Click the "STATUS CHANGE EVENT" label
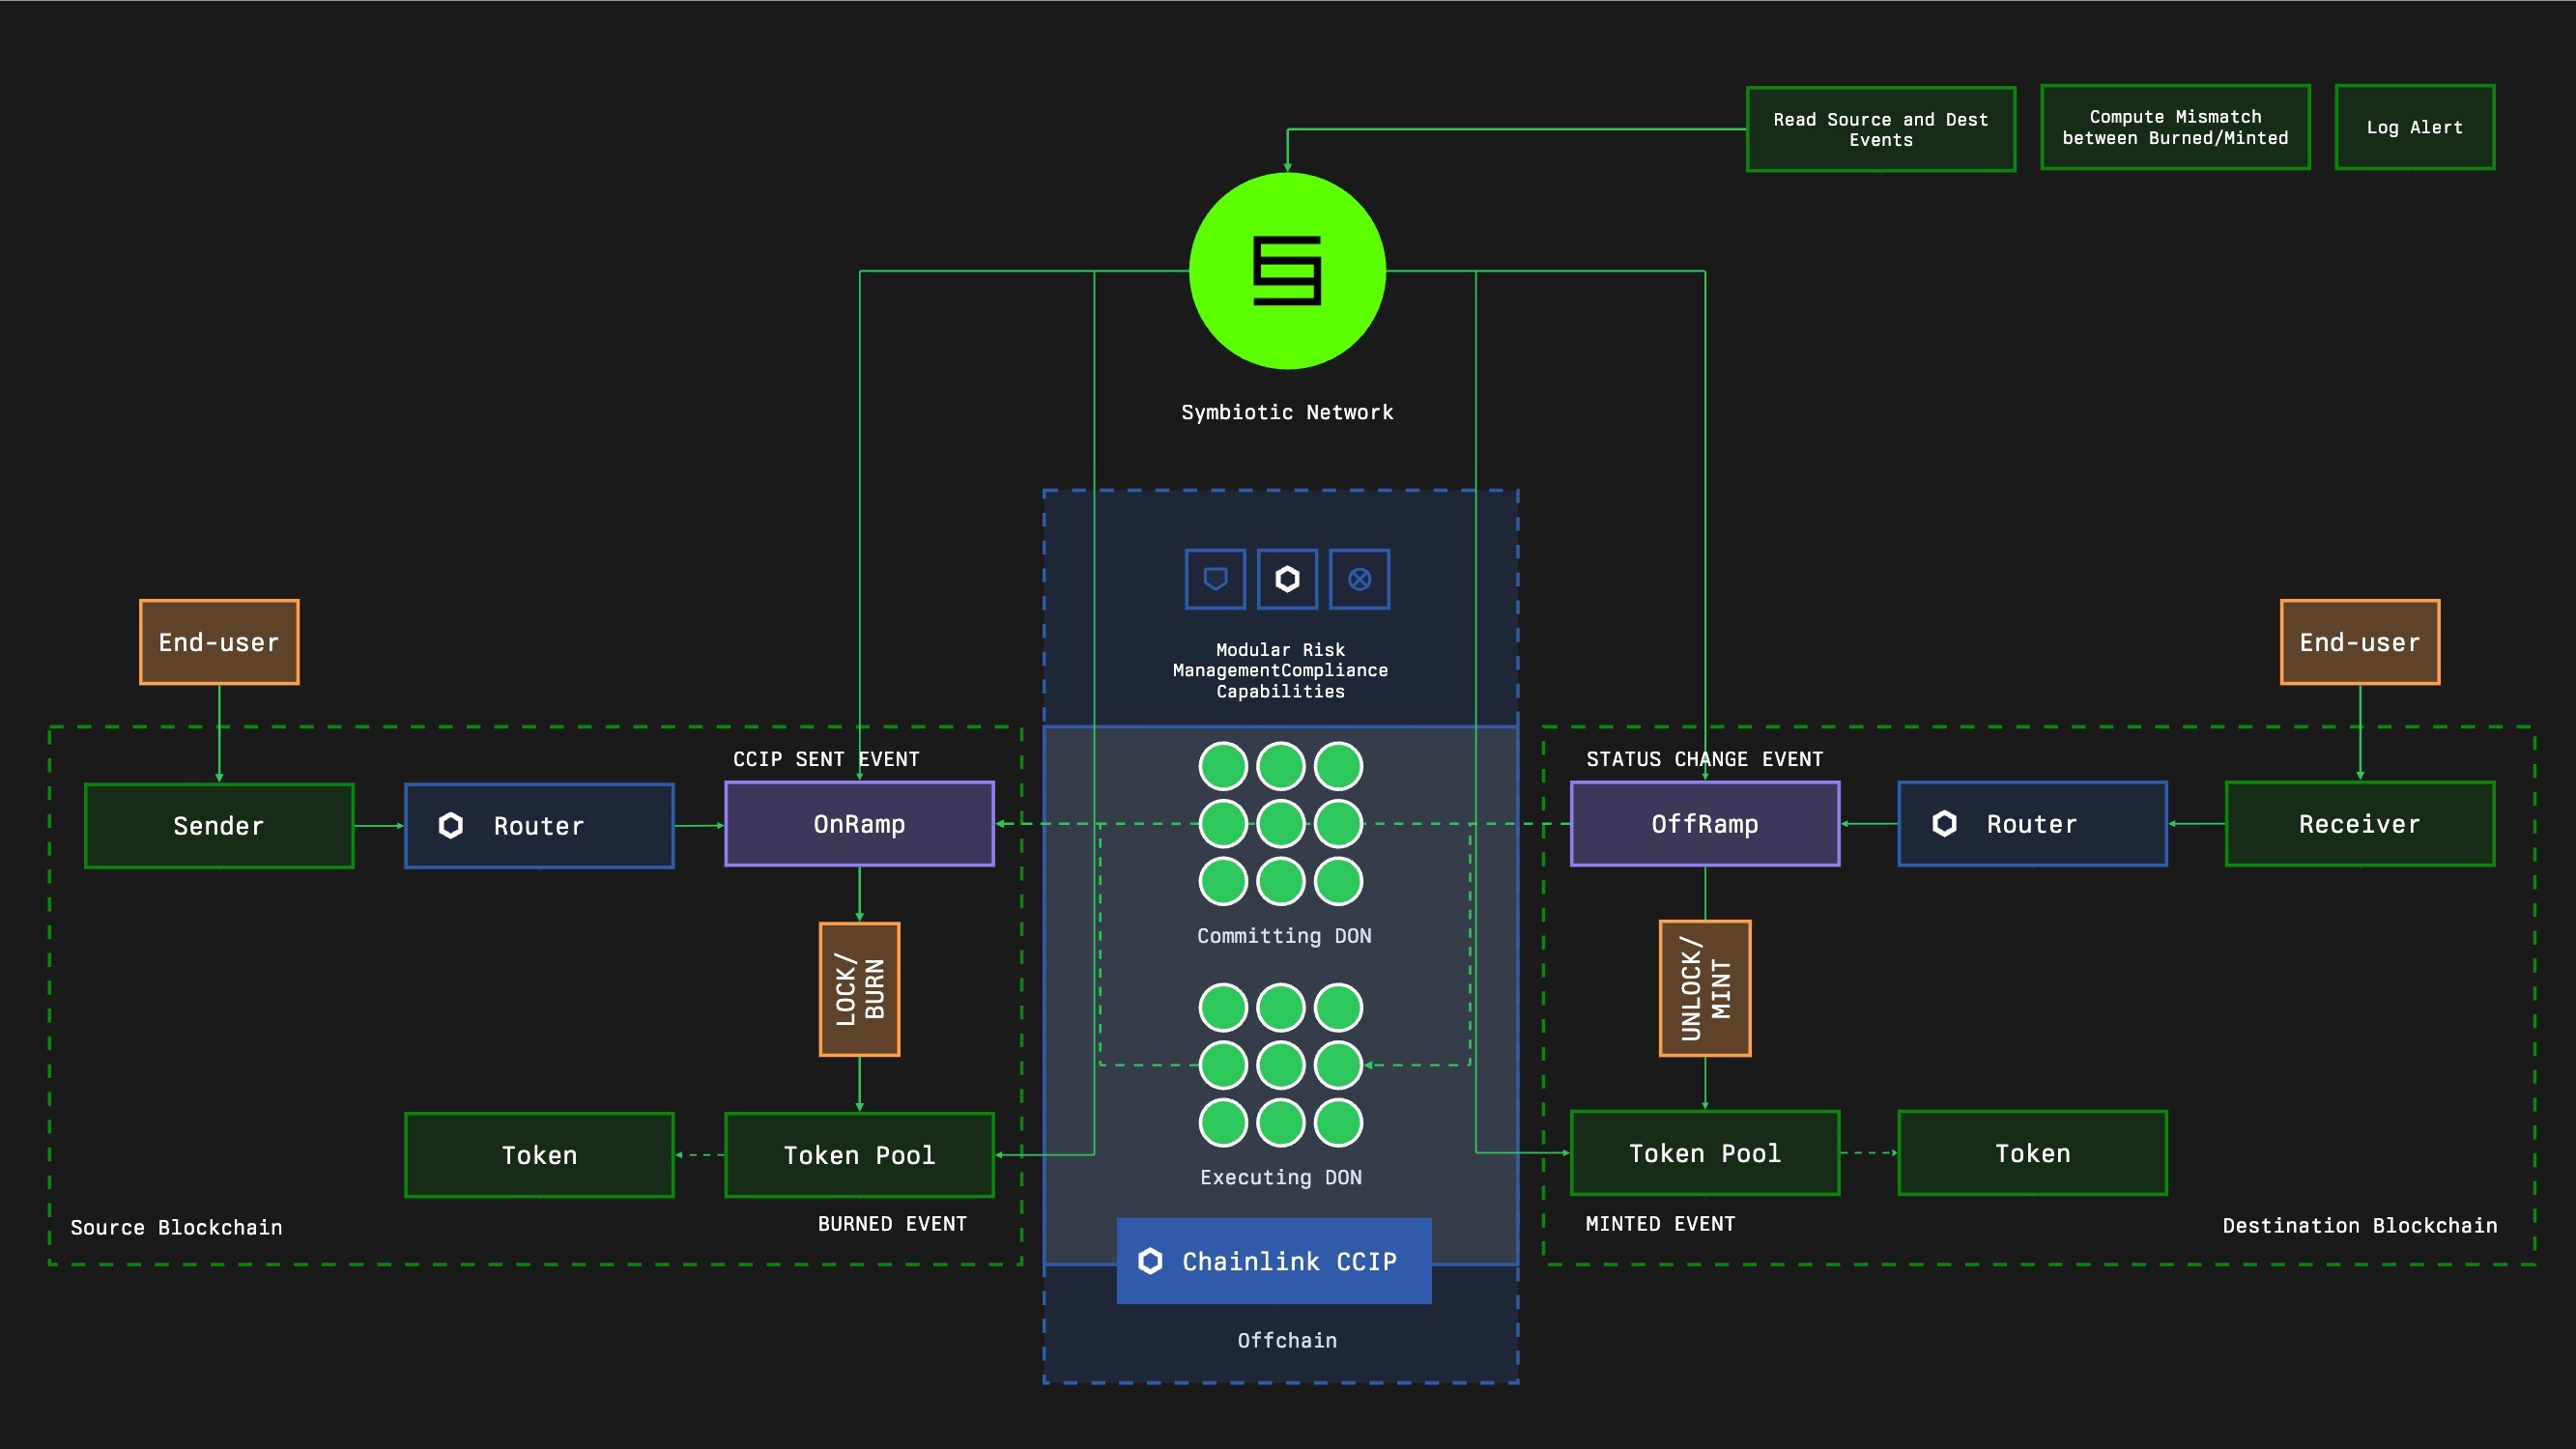Screen dimensions: 2576x1449 tap(1704, 759)
